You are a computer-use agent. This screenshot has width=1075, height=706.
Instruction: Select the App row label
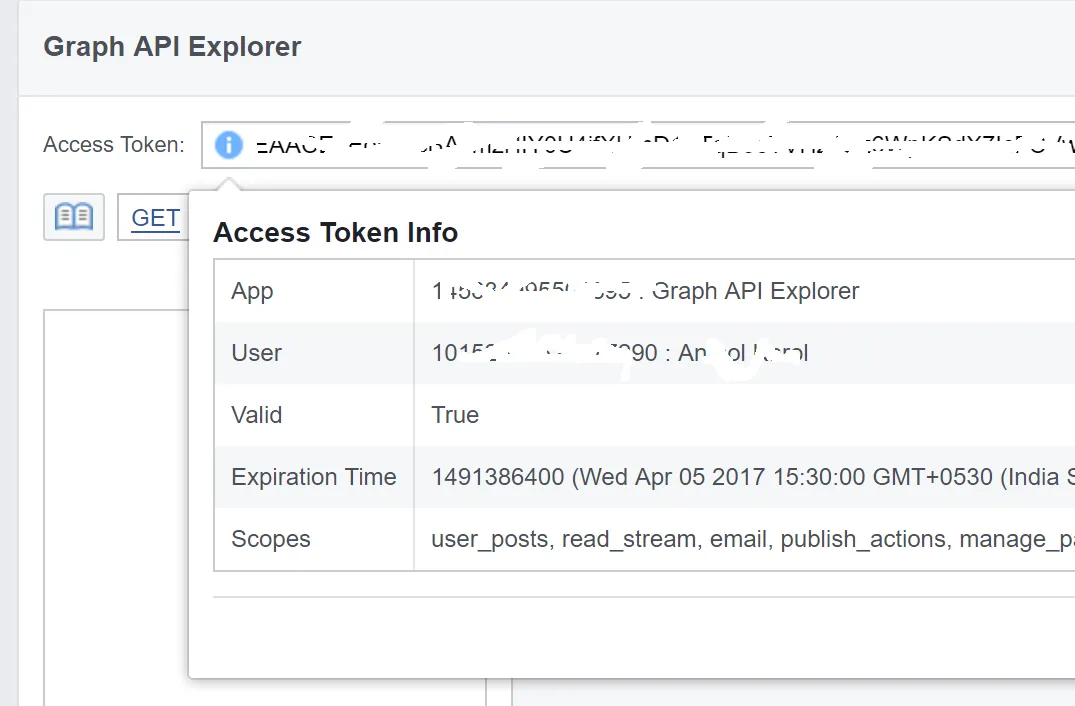[x=252, y=291]
